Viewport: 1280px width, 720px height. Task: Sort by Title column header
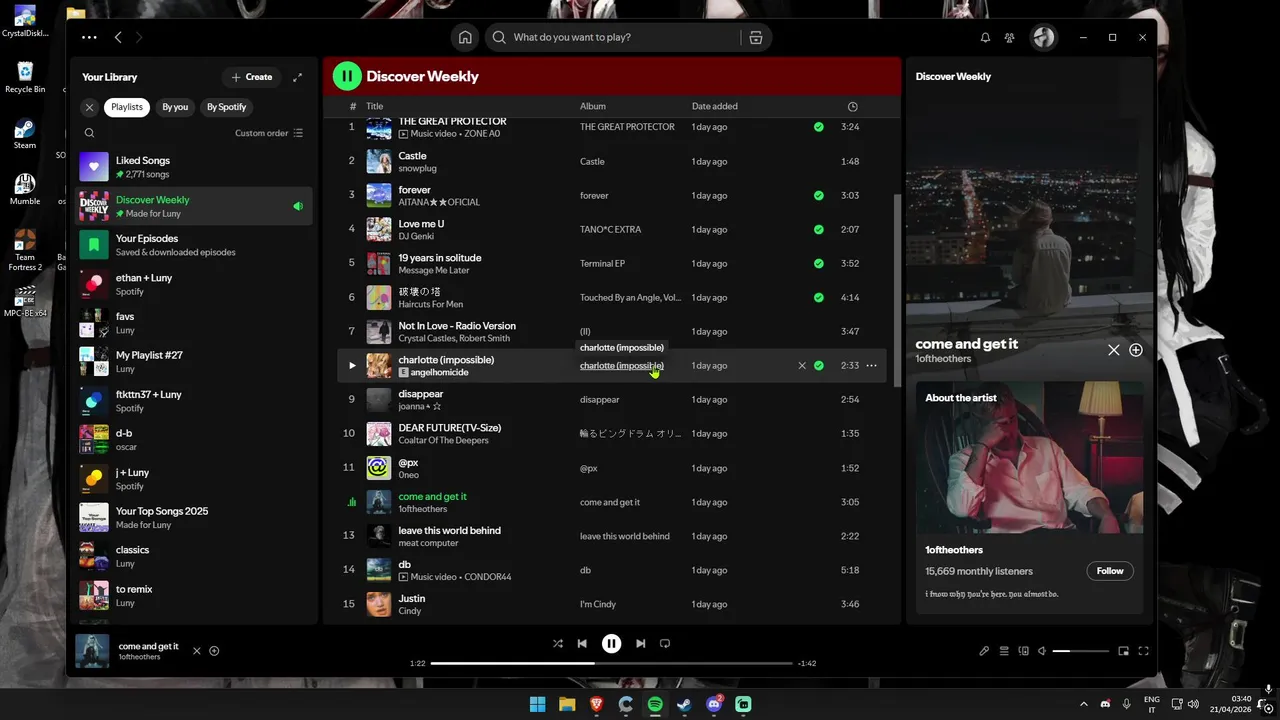pos(374,106)
